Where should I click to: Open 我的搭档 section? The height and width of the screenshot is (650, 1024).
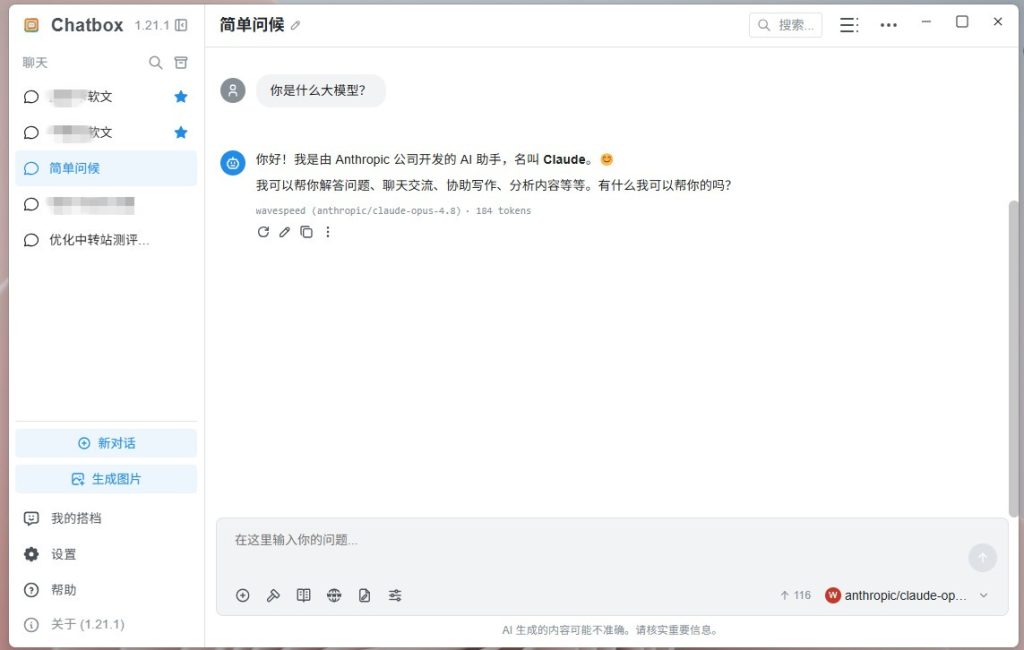tap(106, 519)
